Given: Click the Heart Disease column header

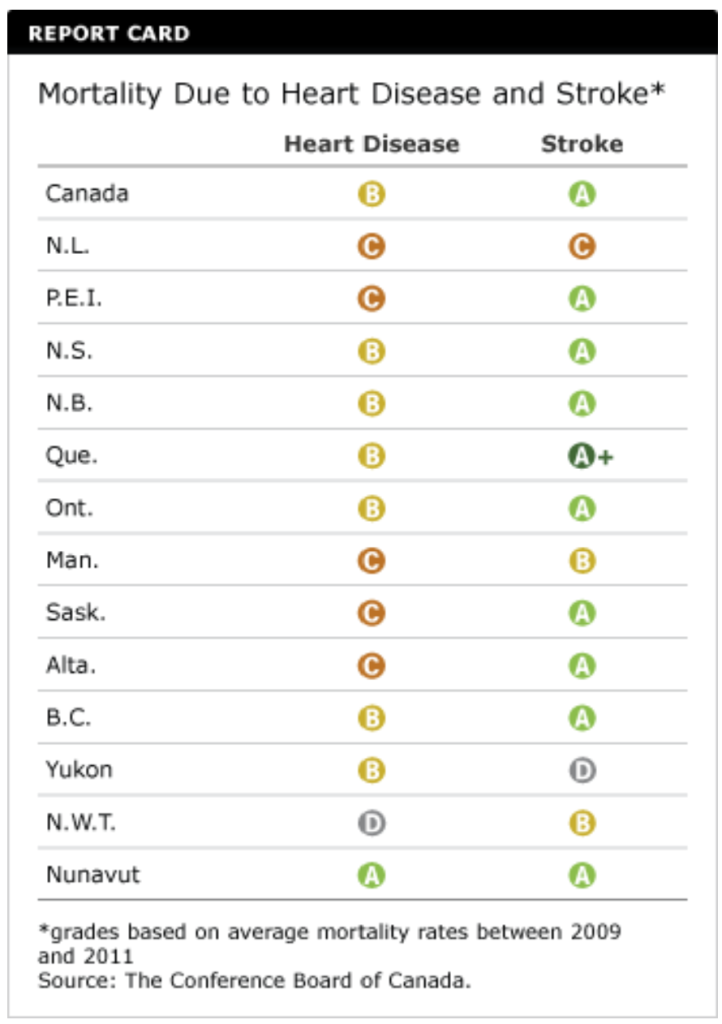Looking at the screenshot, I should pyautogui.click(x=371, y=144).
